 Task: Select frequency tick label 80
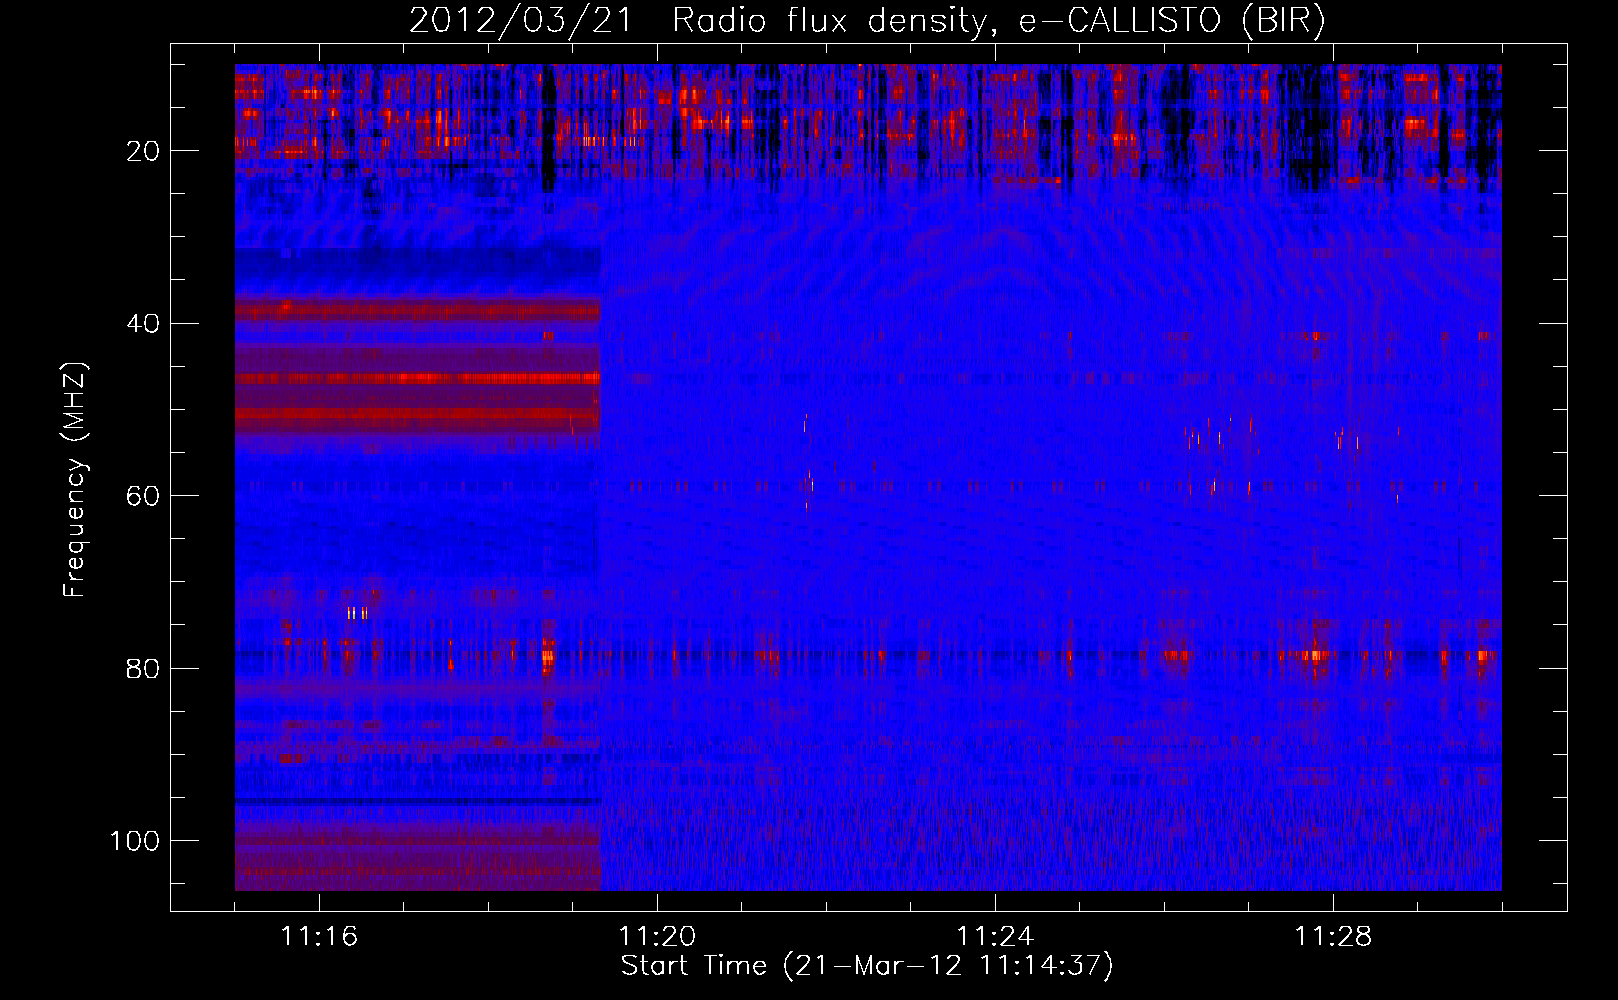click(144, 668)
